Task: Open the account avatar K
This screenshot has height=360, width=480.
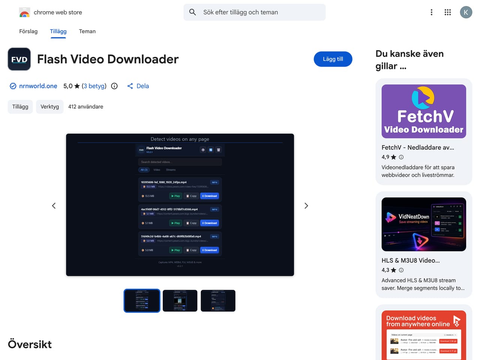Action: [x=466, y=13]
